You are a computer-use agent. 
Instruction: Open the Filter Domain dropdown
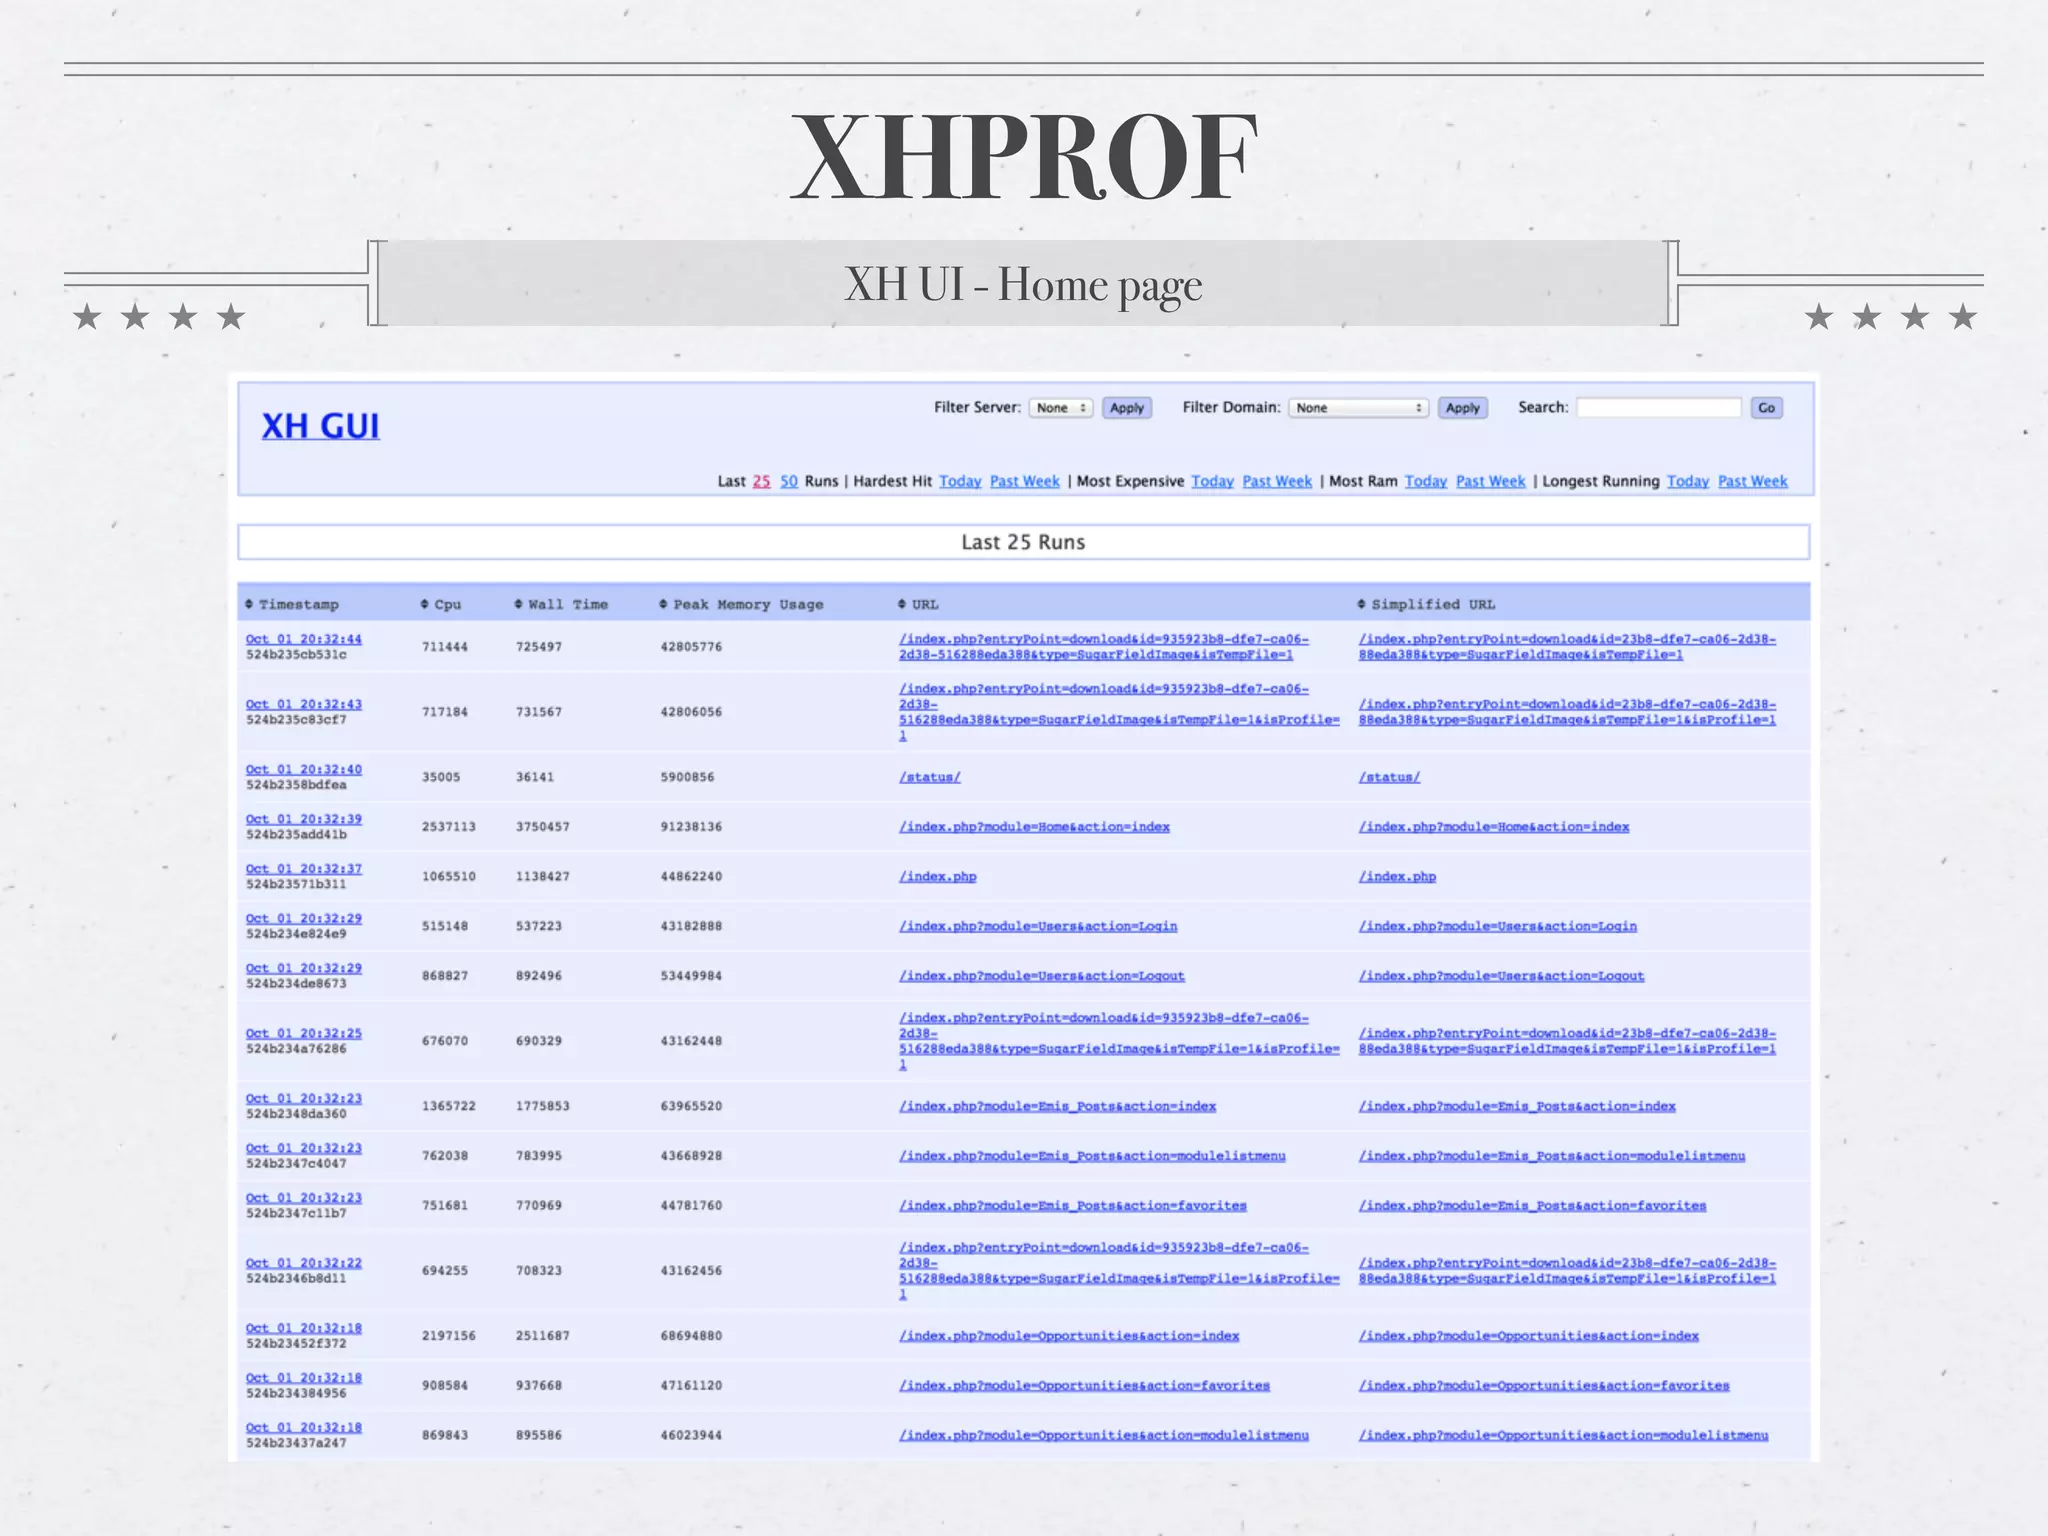pos(1357,408)
